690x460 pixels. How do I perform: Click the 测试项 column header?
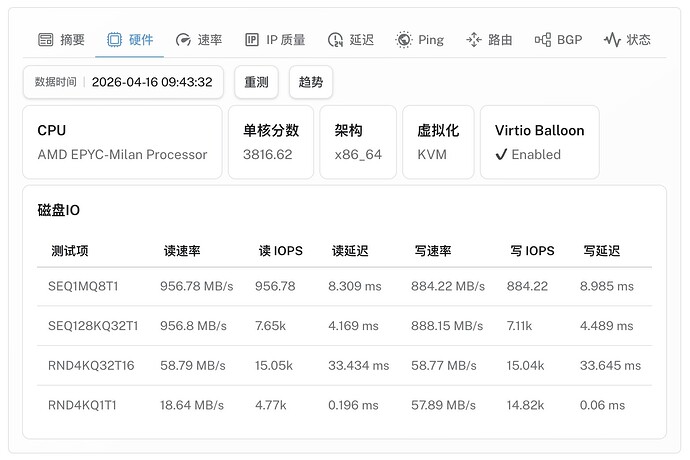point(70,251)
